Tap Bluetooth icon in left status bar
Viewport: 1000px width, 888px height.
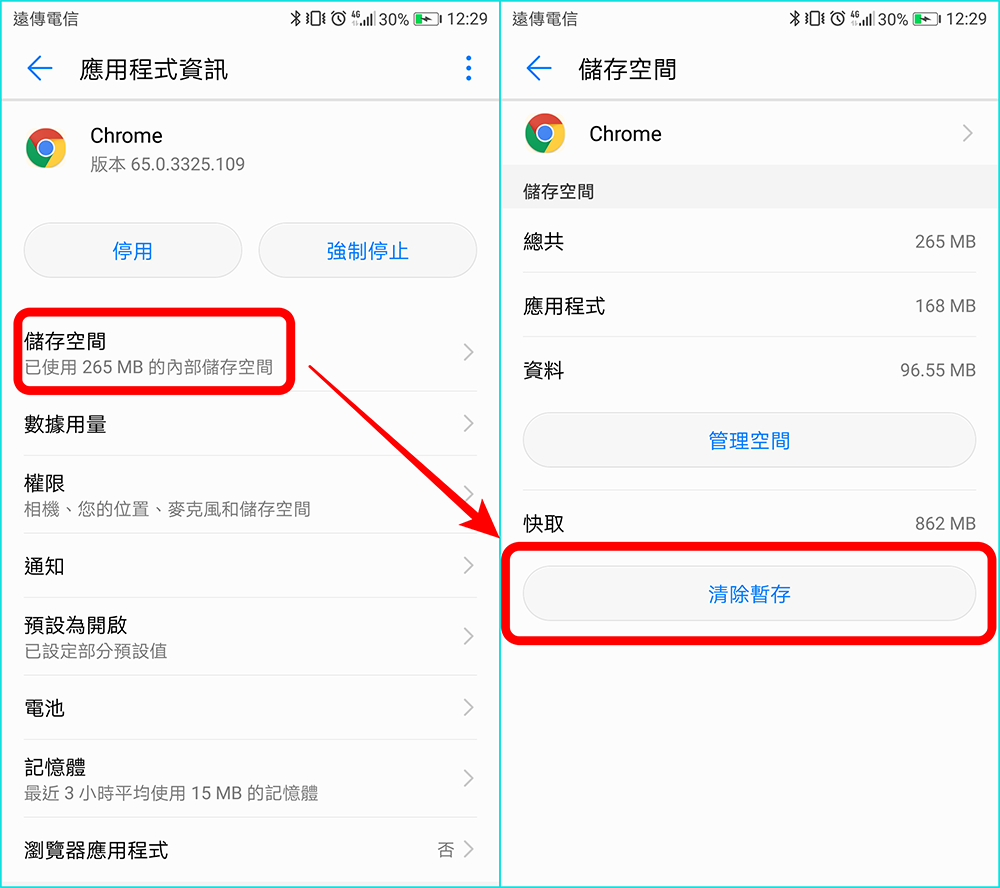click(295, 18)
